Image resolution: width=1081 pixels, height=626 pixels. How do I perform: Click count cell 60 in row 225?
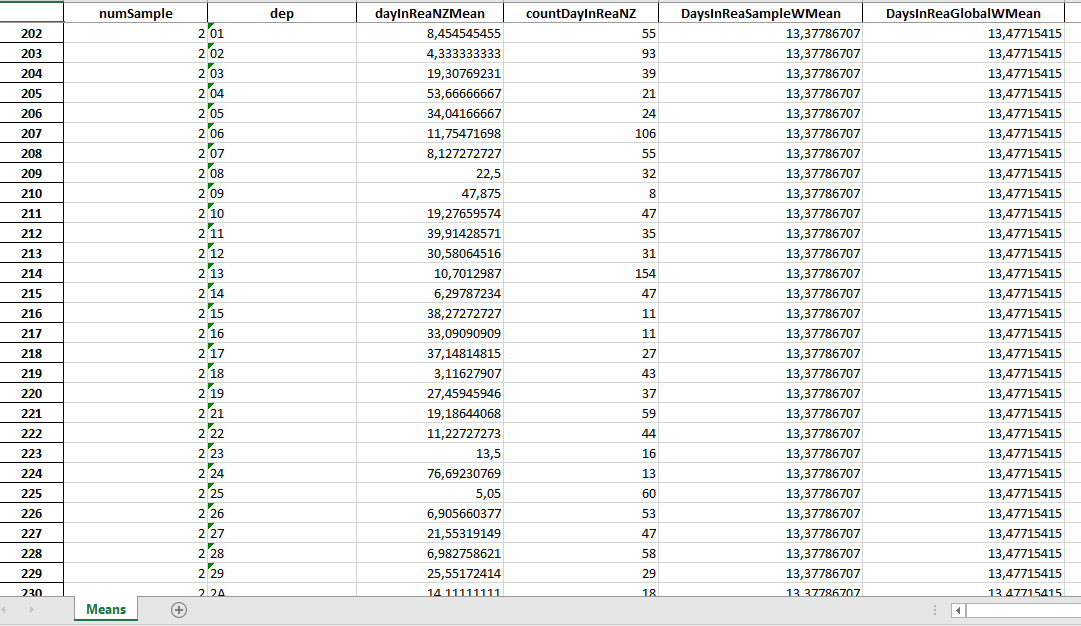580,494
